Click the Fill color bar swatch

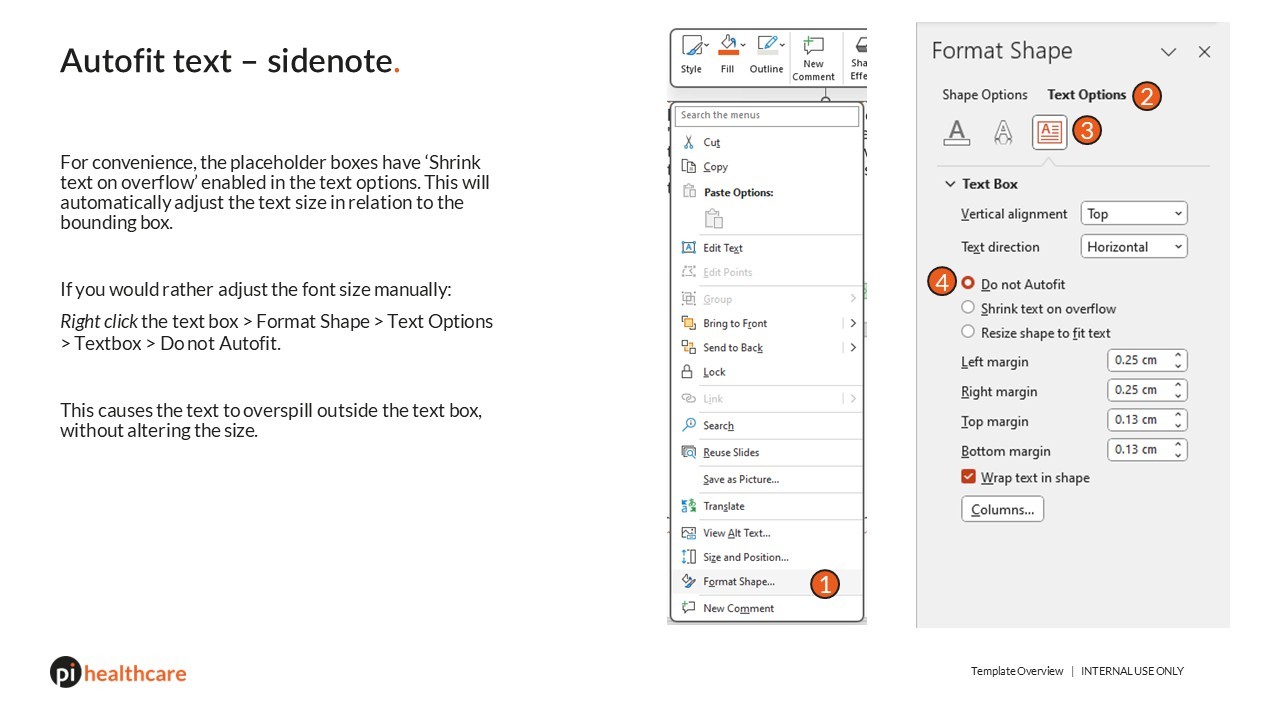[728, 54]
